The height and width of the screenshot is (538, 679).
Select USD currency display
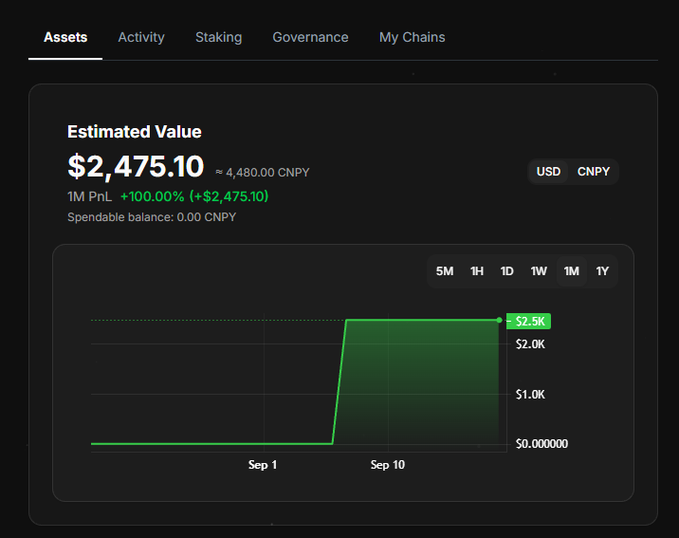[x=549, y=172]
